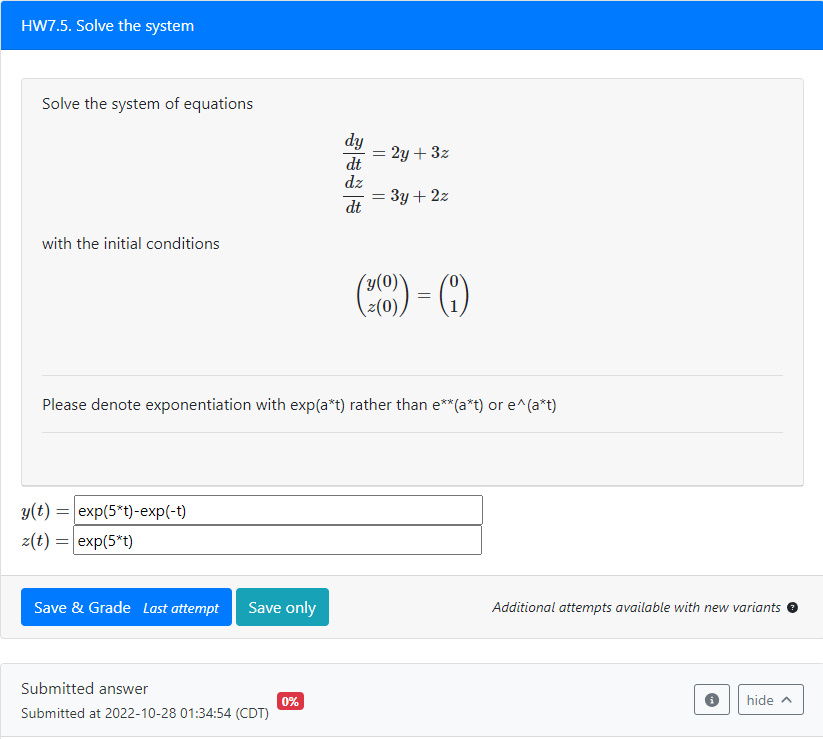Click the Solve the system of equations prompt

[x=147, y=103]
